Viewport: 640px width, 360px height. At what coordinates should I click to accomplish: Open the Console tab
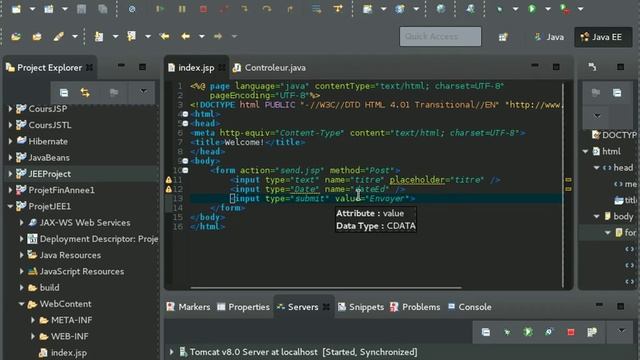coord(470,307)
